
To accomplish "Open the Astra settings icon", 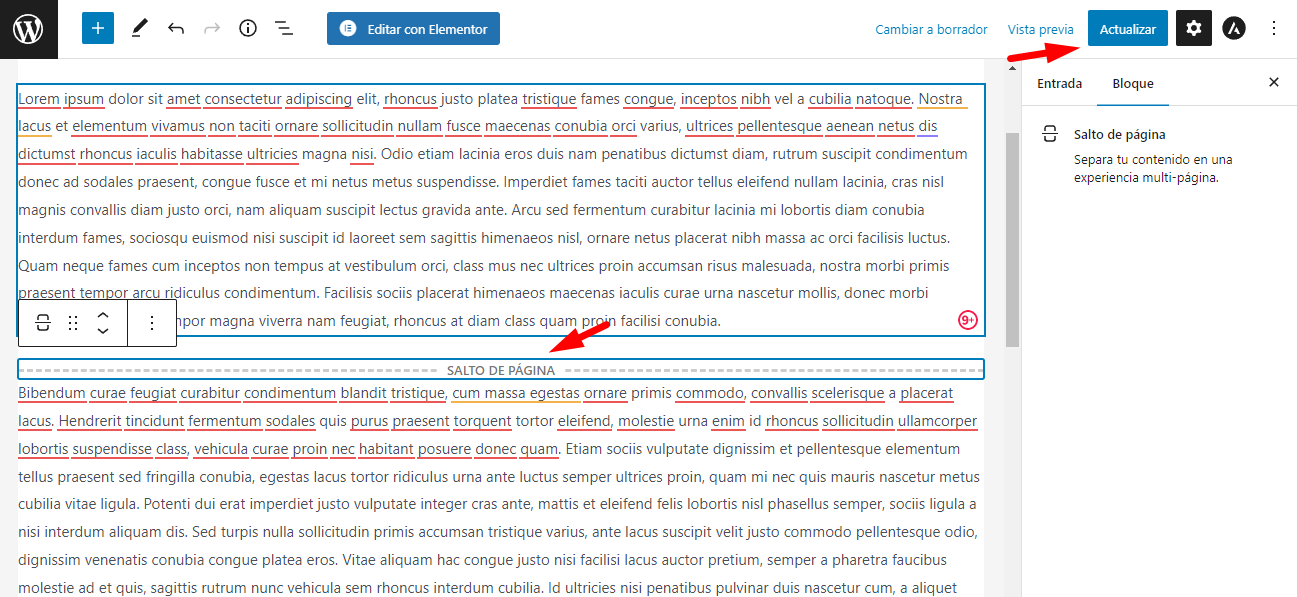I will click(1234, 29).
